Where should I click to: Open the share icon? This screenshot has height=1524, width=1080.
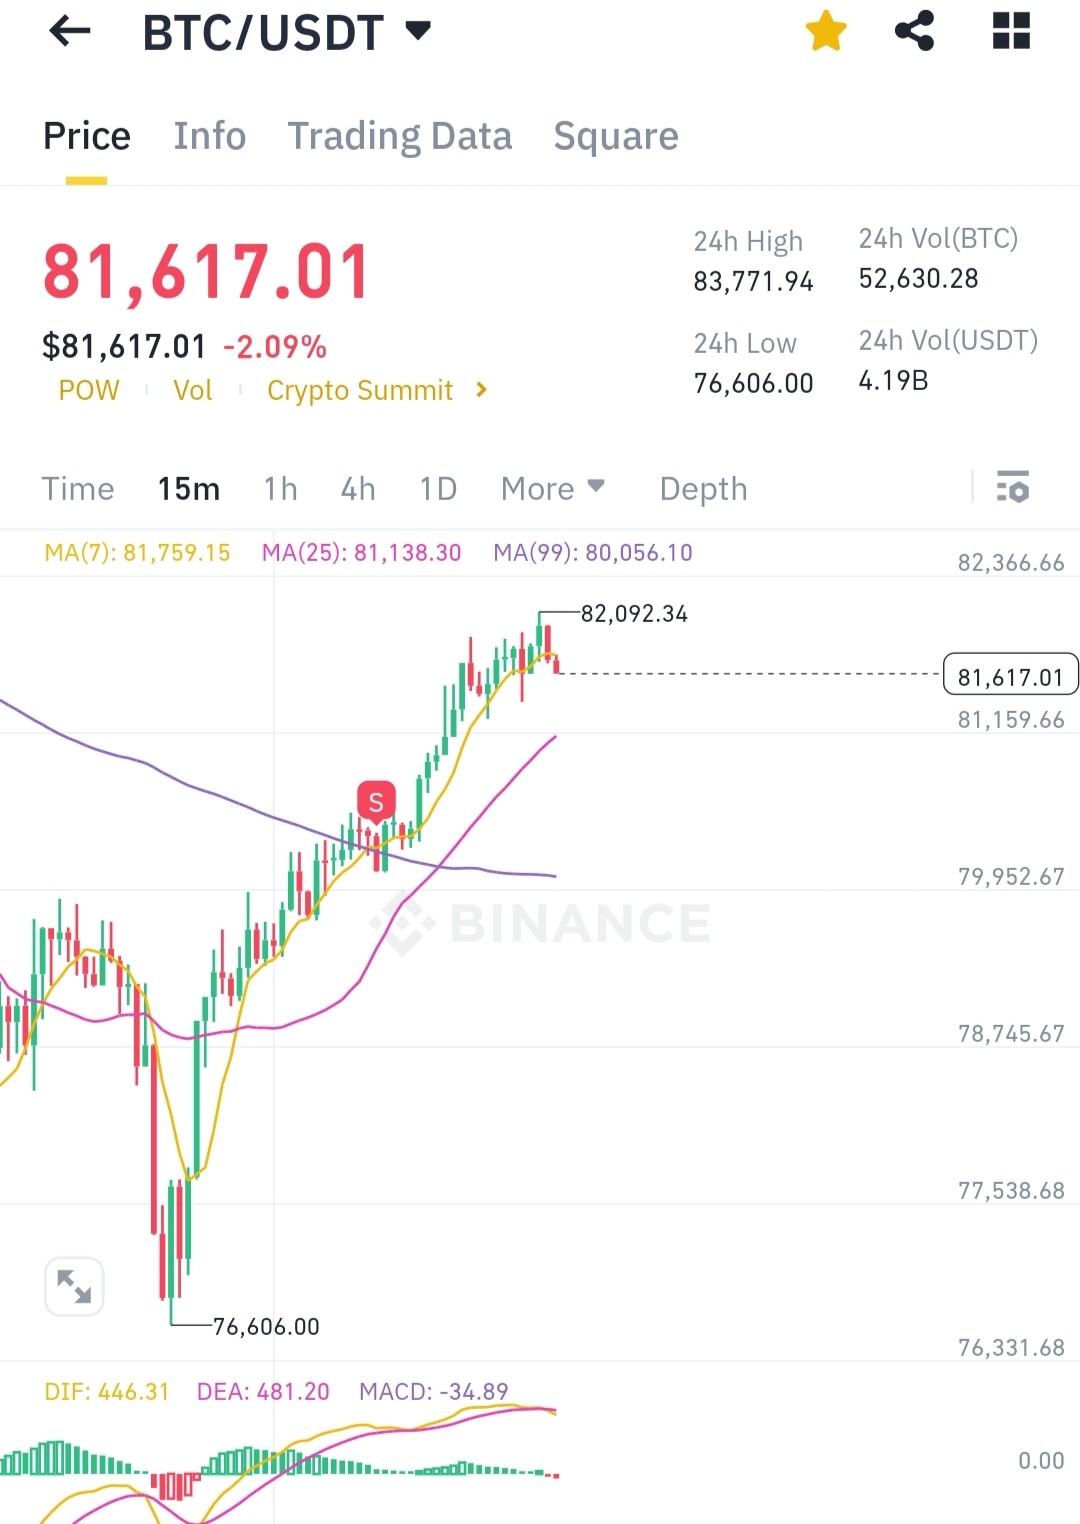pyautogui.click(x=914, y=31)
